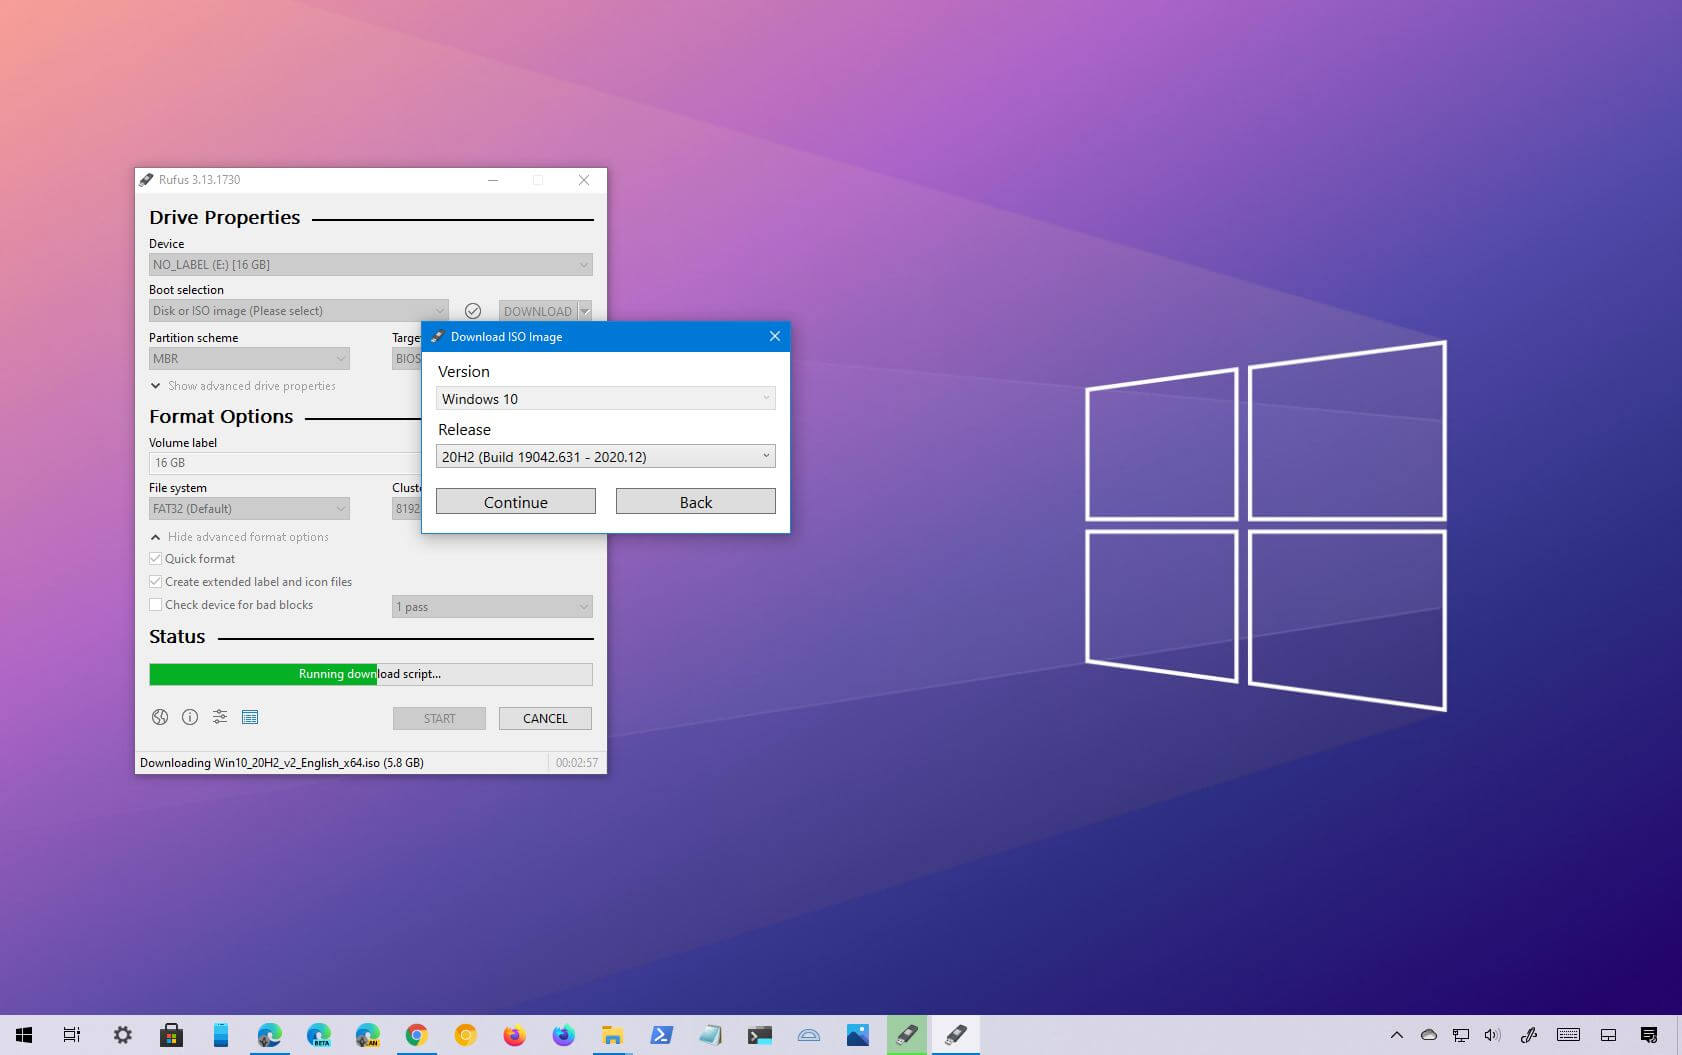The height and width of the screenshot is (1055, 1682).
Task: Enable Check device for bad blocks
Action: point(156,604)
